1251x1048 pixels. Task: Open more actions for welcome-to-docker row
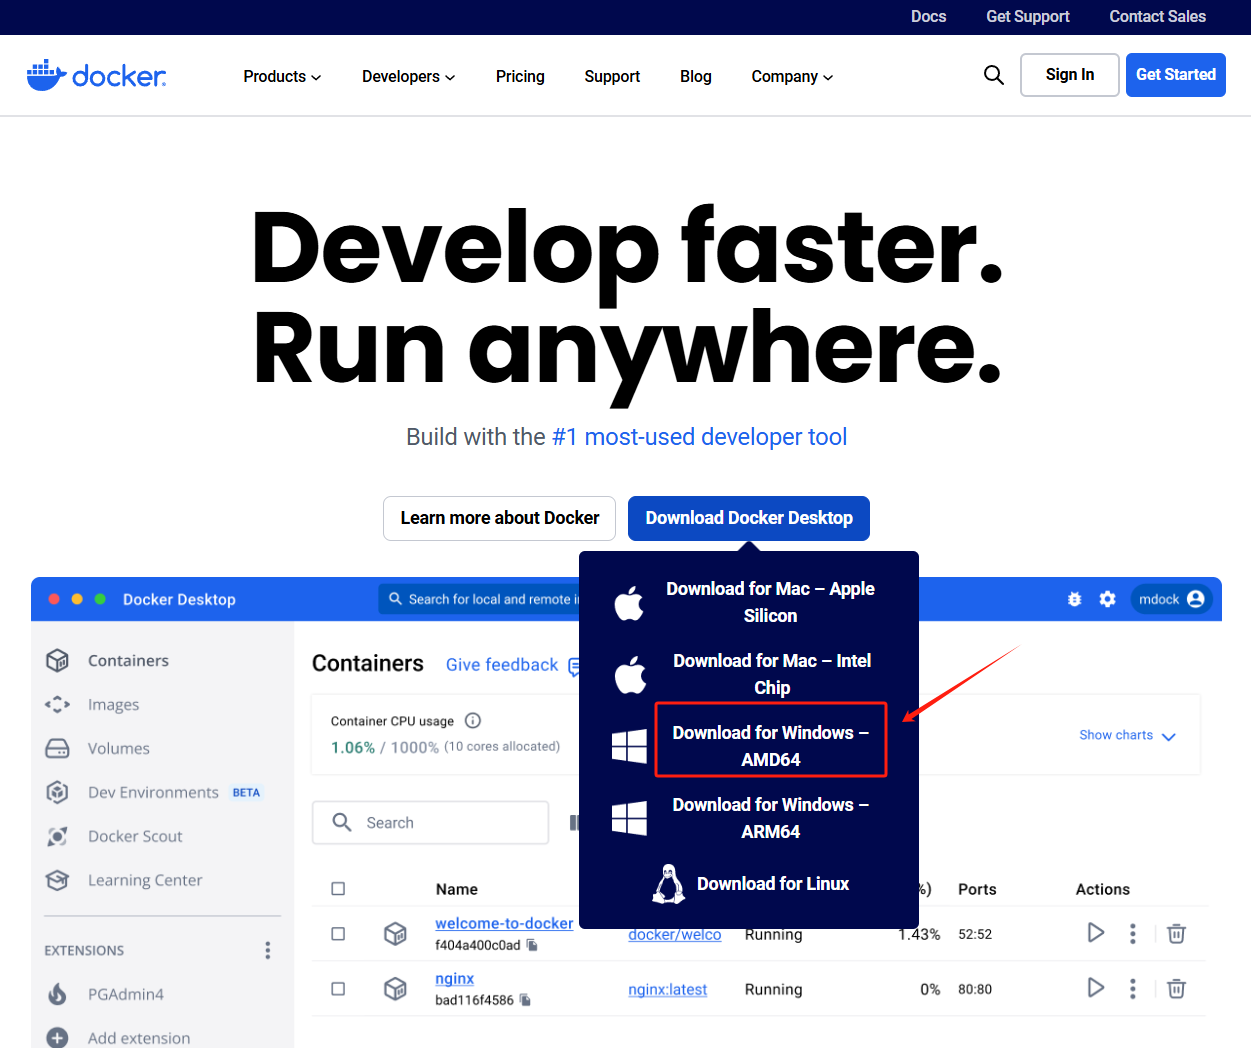pyautogui.click(x=1132, y=934)
